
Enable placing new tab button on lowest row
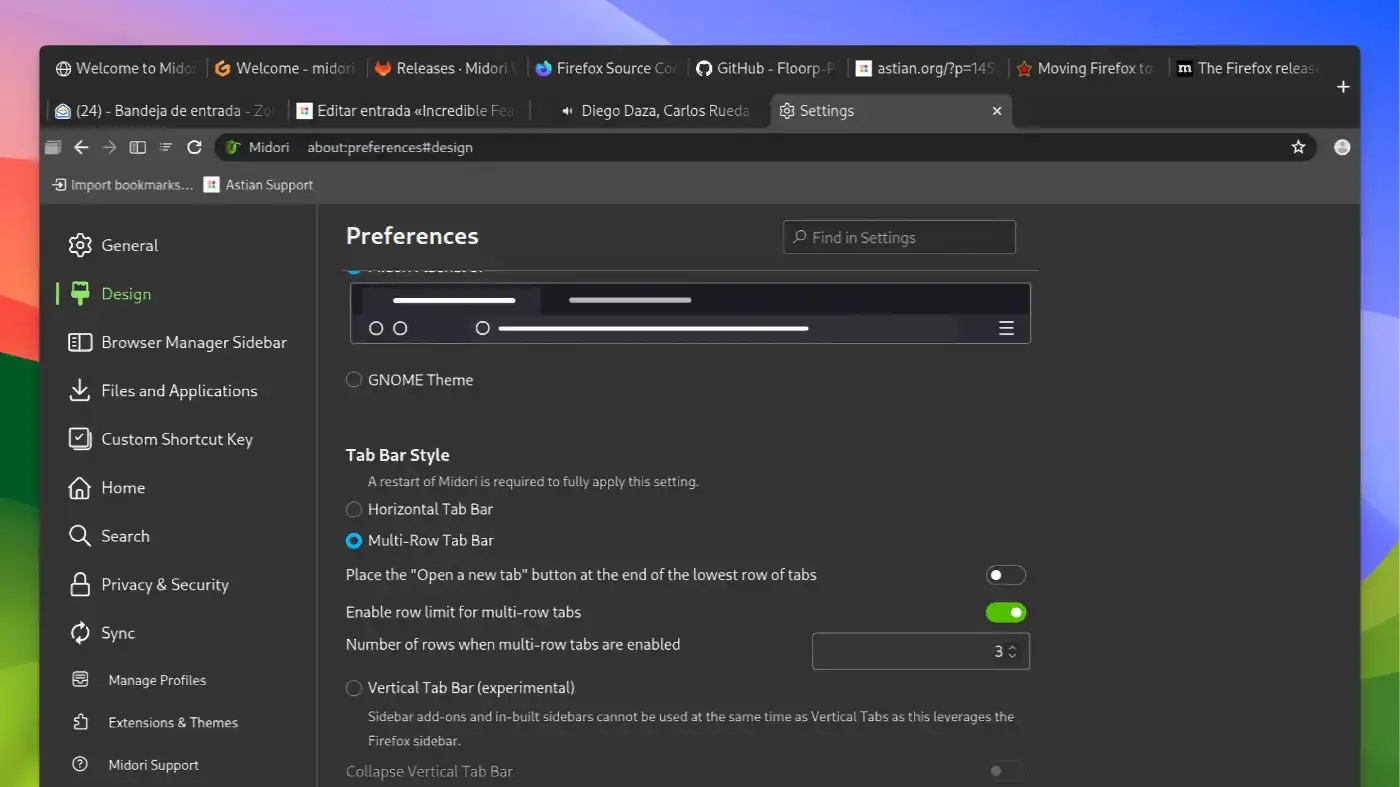coord(1006,575)
